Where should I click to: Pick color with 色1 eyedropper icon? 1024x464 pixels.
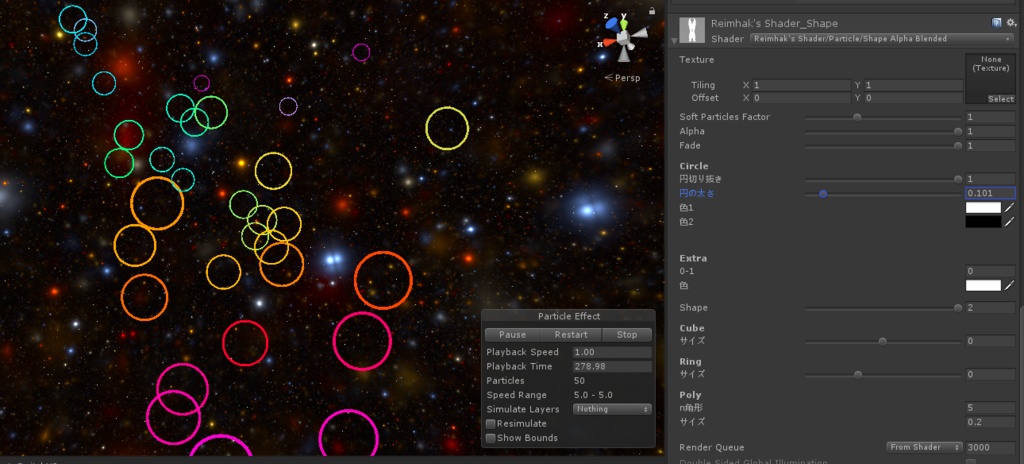pyautogui.click(x=1010, y=208)
